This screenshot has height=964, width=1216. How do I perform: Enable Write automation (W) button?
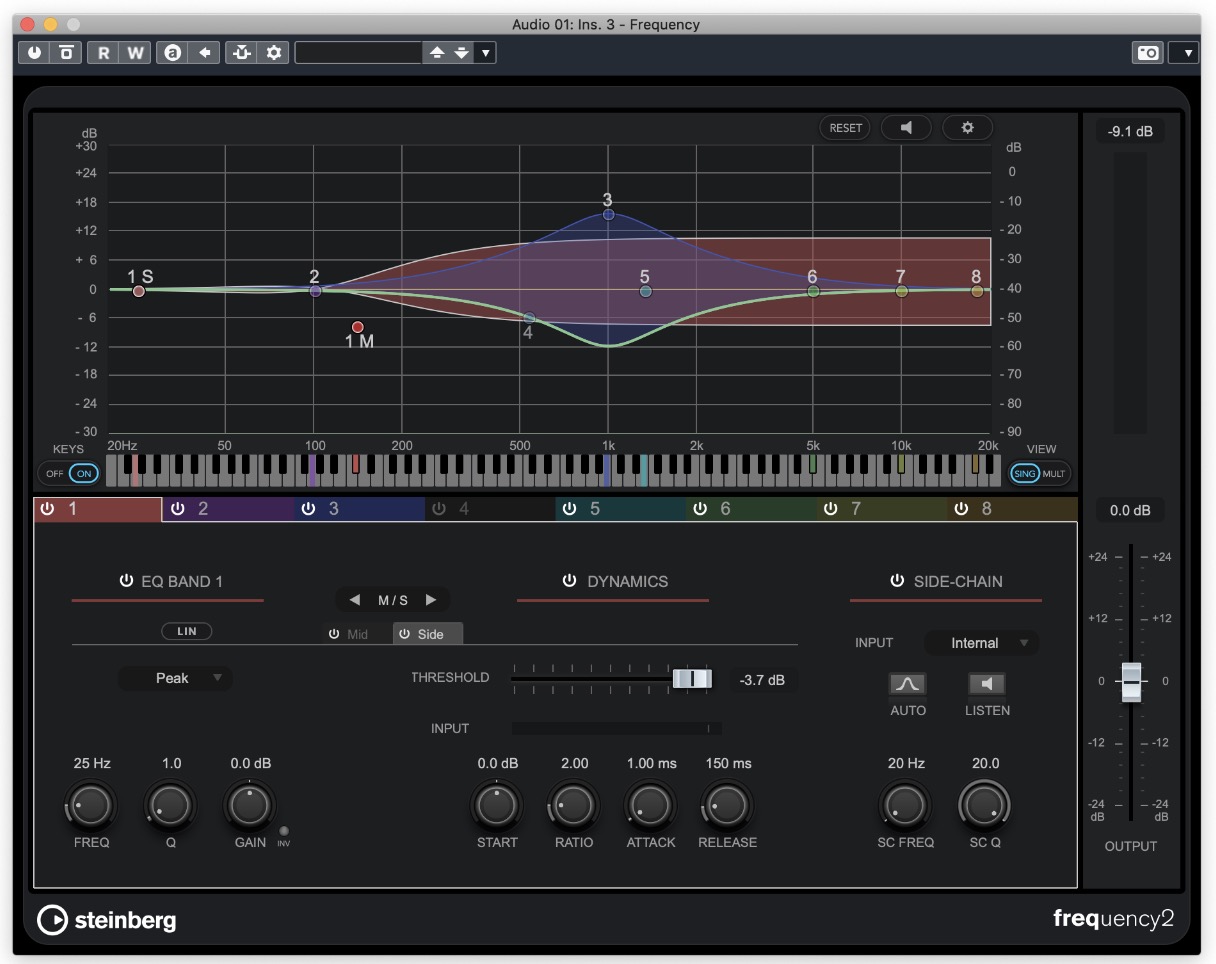136,52
